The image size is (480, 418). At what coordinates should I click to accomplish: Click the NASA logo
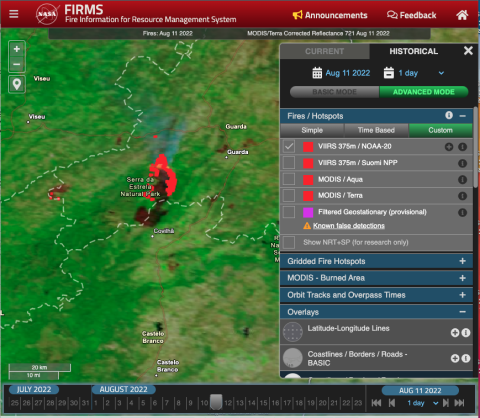click(47, 14)
